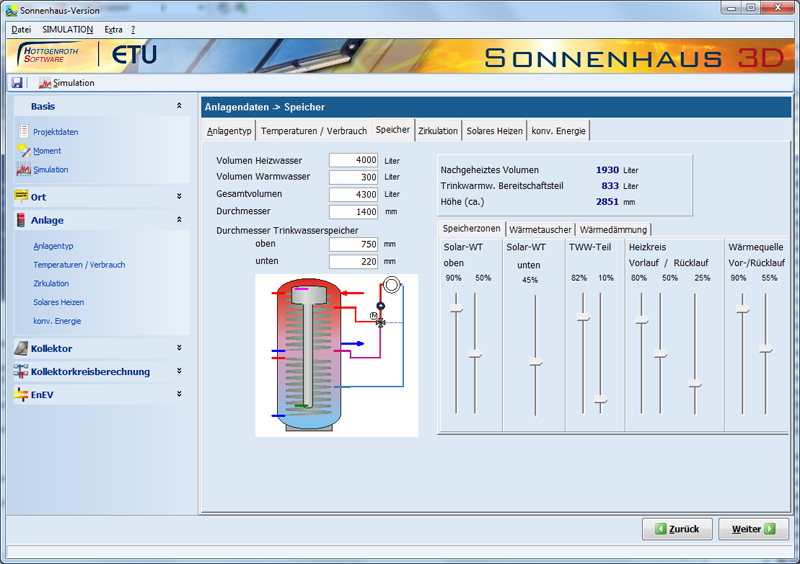Click Wärmequelle 55% slider handle
800x564 pixels.
tap(766, 349)
